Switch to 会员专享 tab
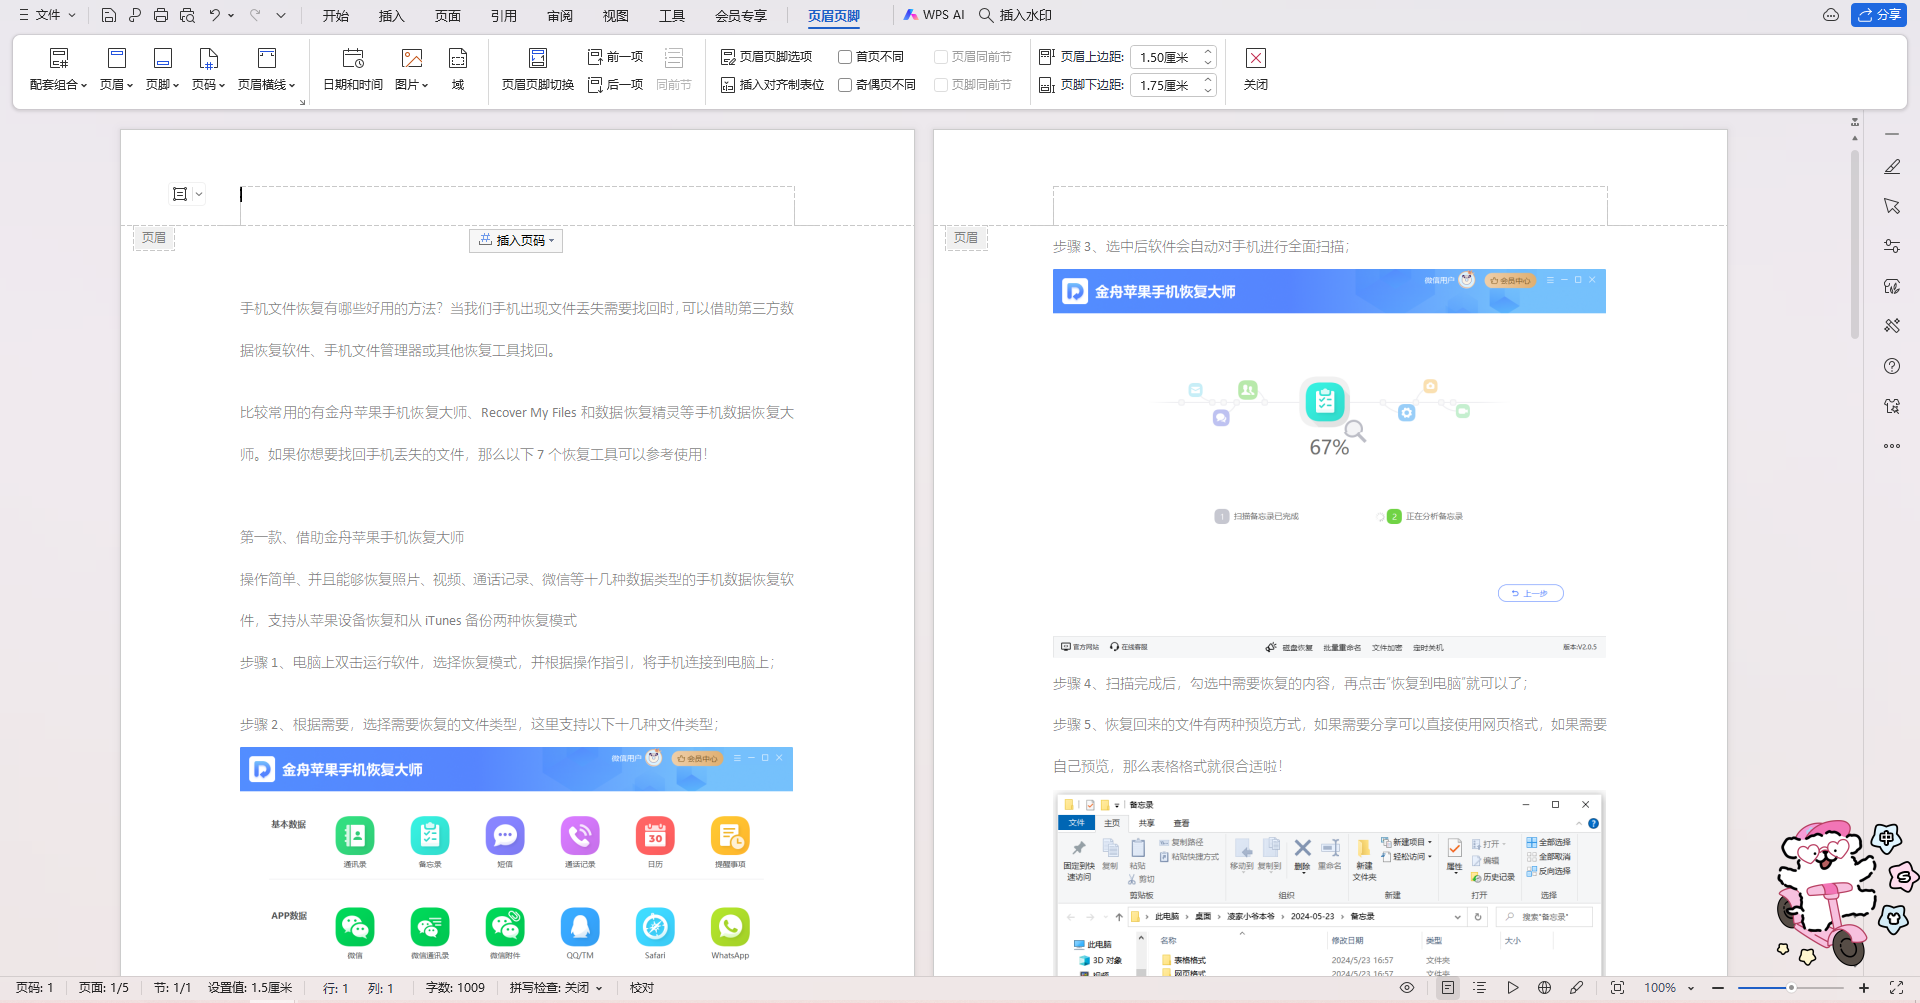 pyautogui.click(x=741, y=16)
